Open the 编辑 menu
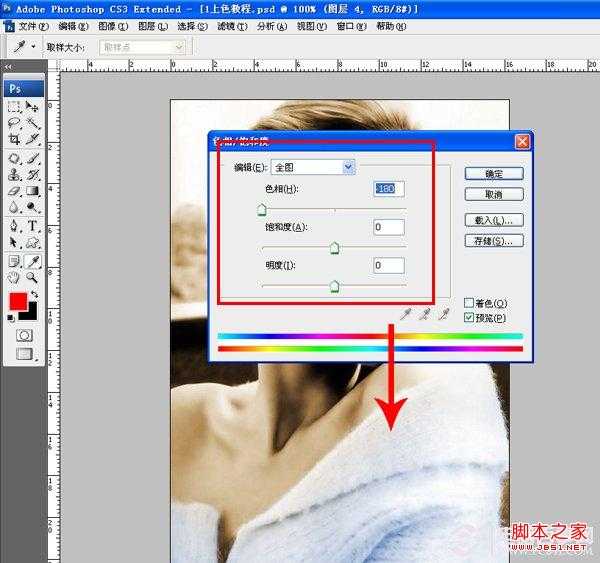600x563 pixels. tap(73, 26)
